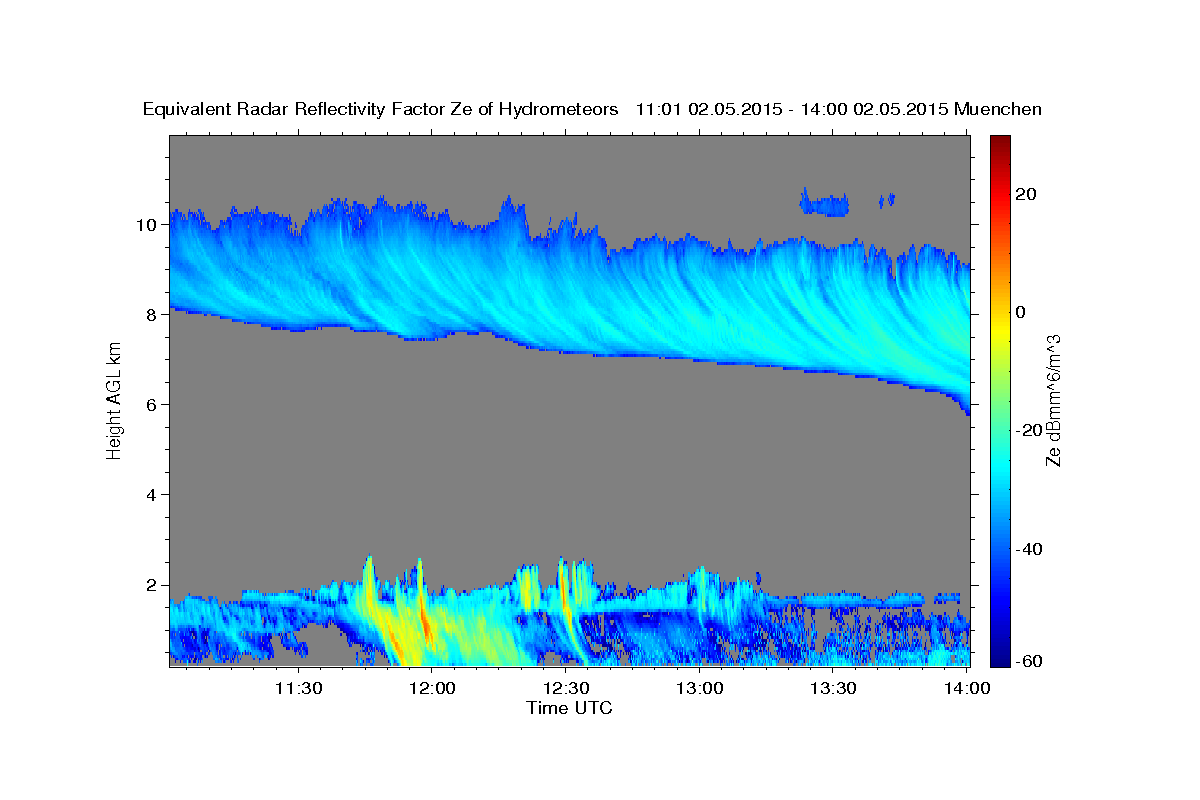Image resolution: width=1200 pixels, height=800 pixels.
Task: Click the 12:00 time tick label
Action: (433, 688)
